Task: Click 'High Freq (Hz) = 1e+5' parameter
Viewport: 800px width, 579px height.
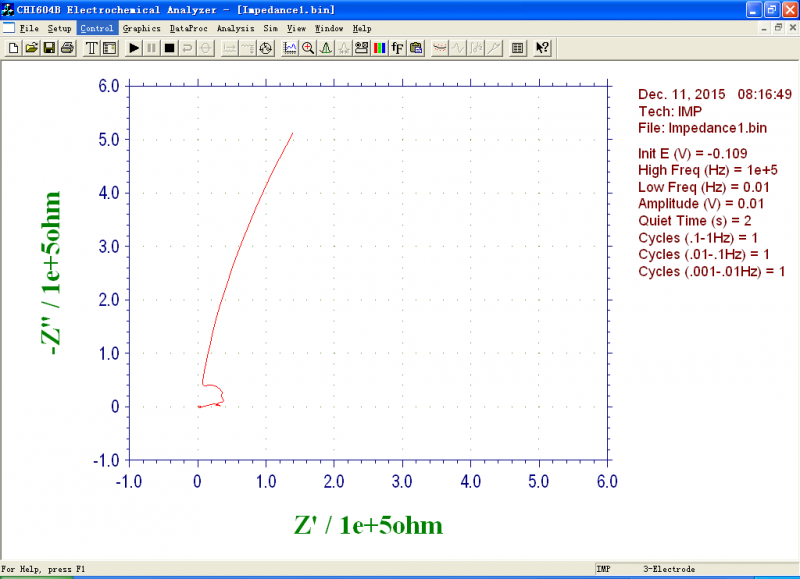Action: point(708,170)
